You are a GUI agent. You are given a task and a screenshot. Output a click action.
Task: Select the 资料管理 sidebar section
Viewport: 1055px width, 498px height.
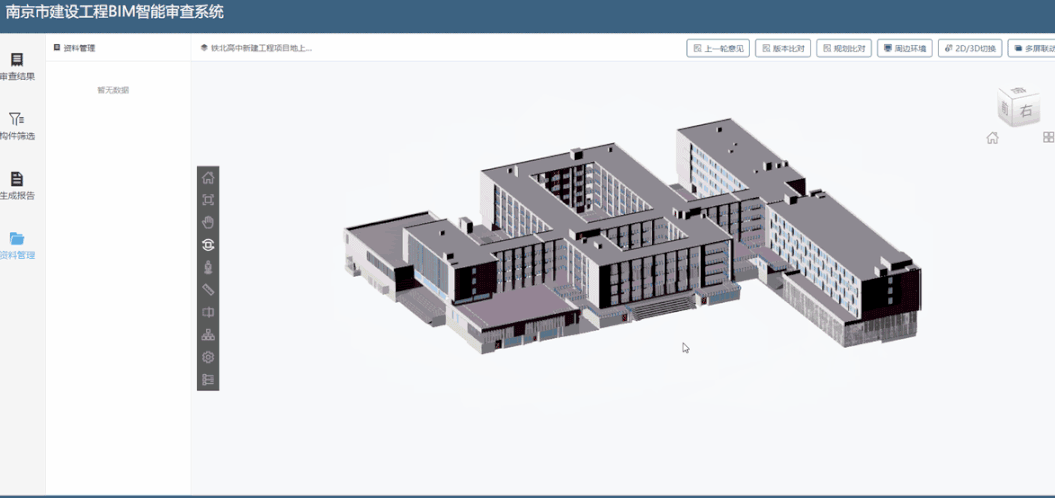[x=17, y=246]
